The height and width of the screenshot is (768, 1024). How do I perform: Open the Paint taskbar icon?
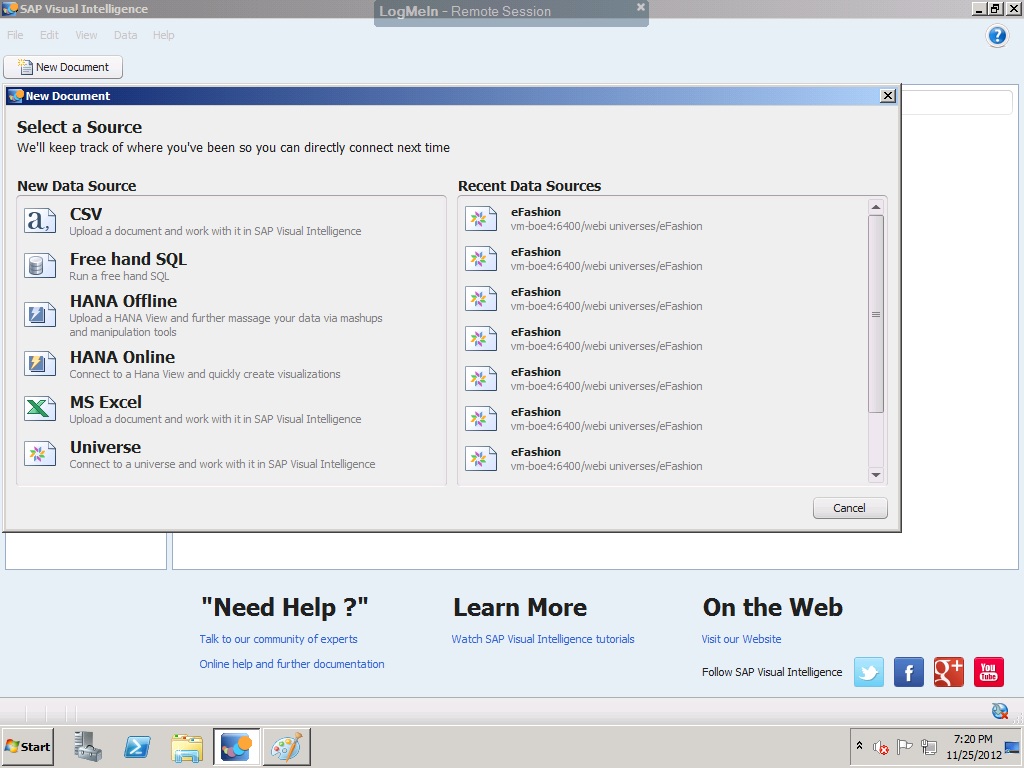point(287,746)
